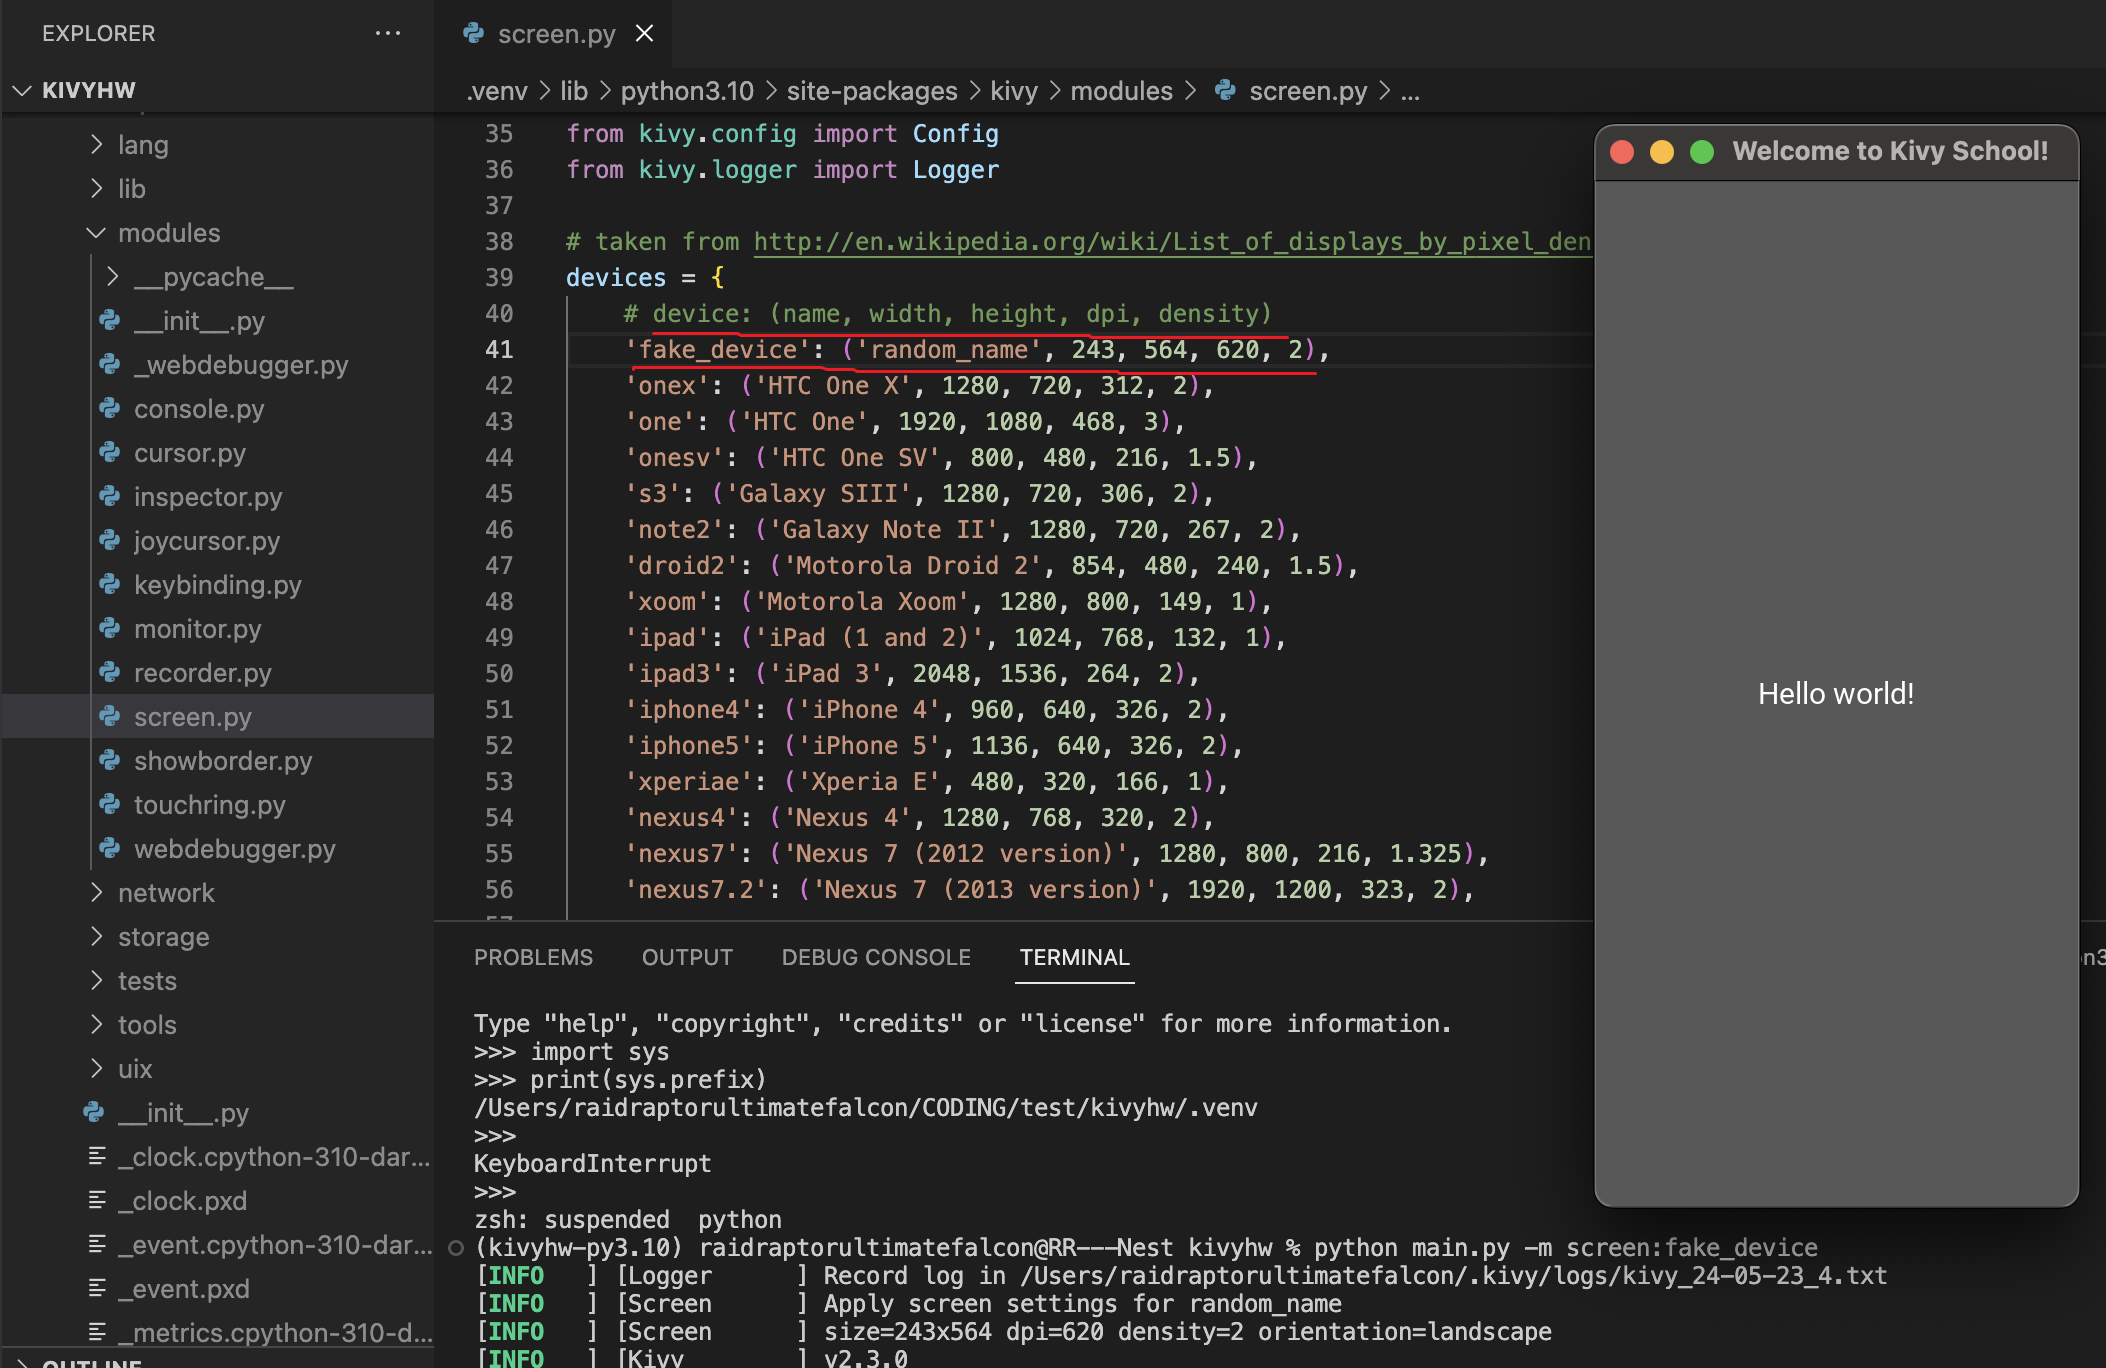The image size is (2106, 1368).
Task: Click the Python icon beside console.py
Action: coord(110,408)
